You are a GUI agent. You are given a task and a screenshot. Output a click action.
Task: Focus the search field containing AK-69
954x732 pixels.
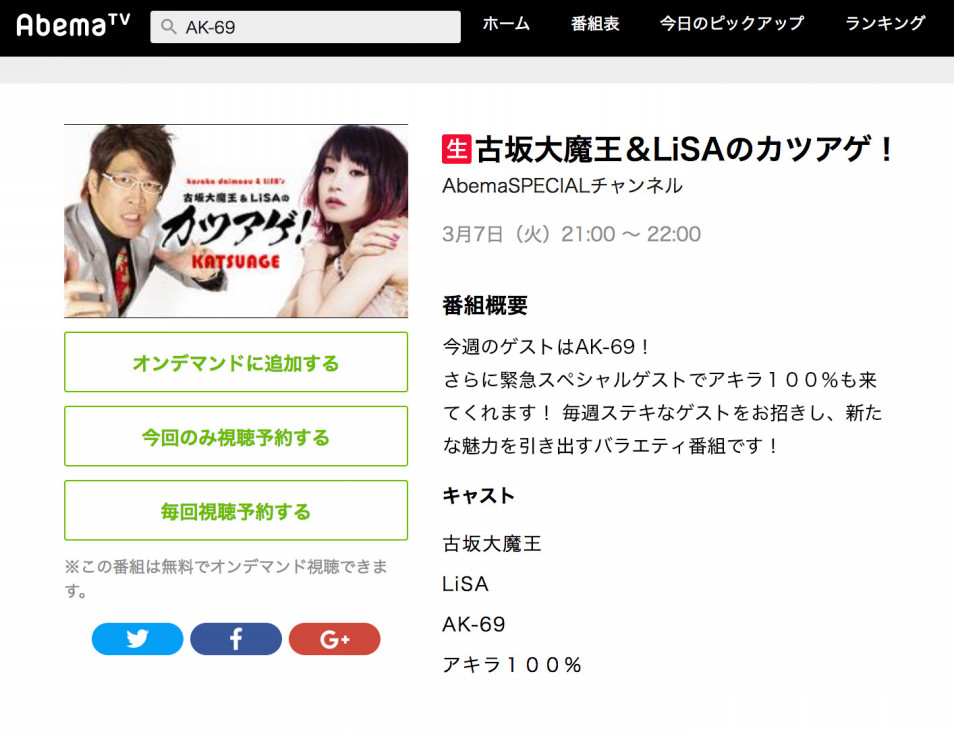305,27
